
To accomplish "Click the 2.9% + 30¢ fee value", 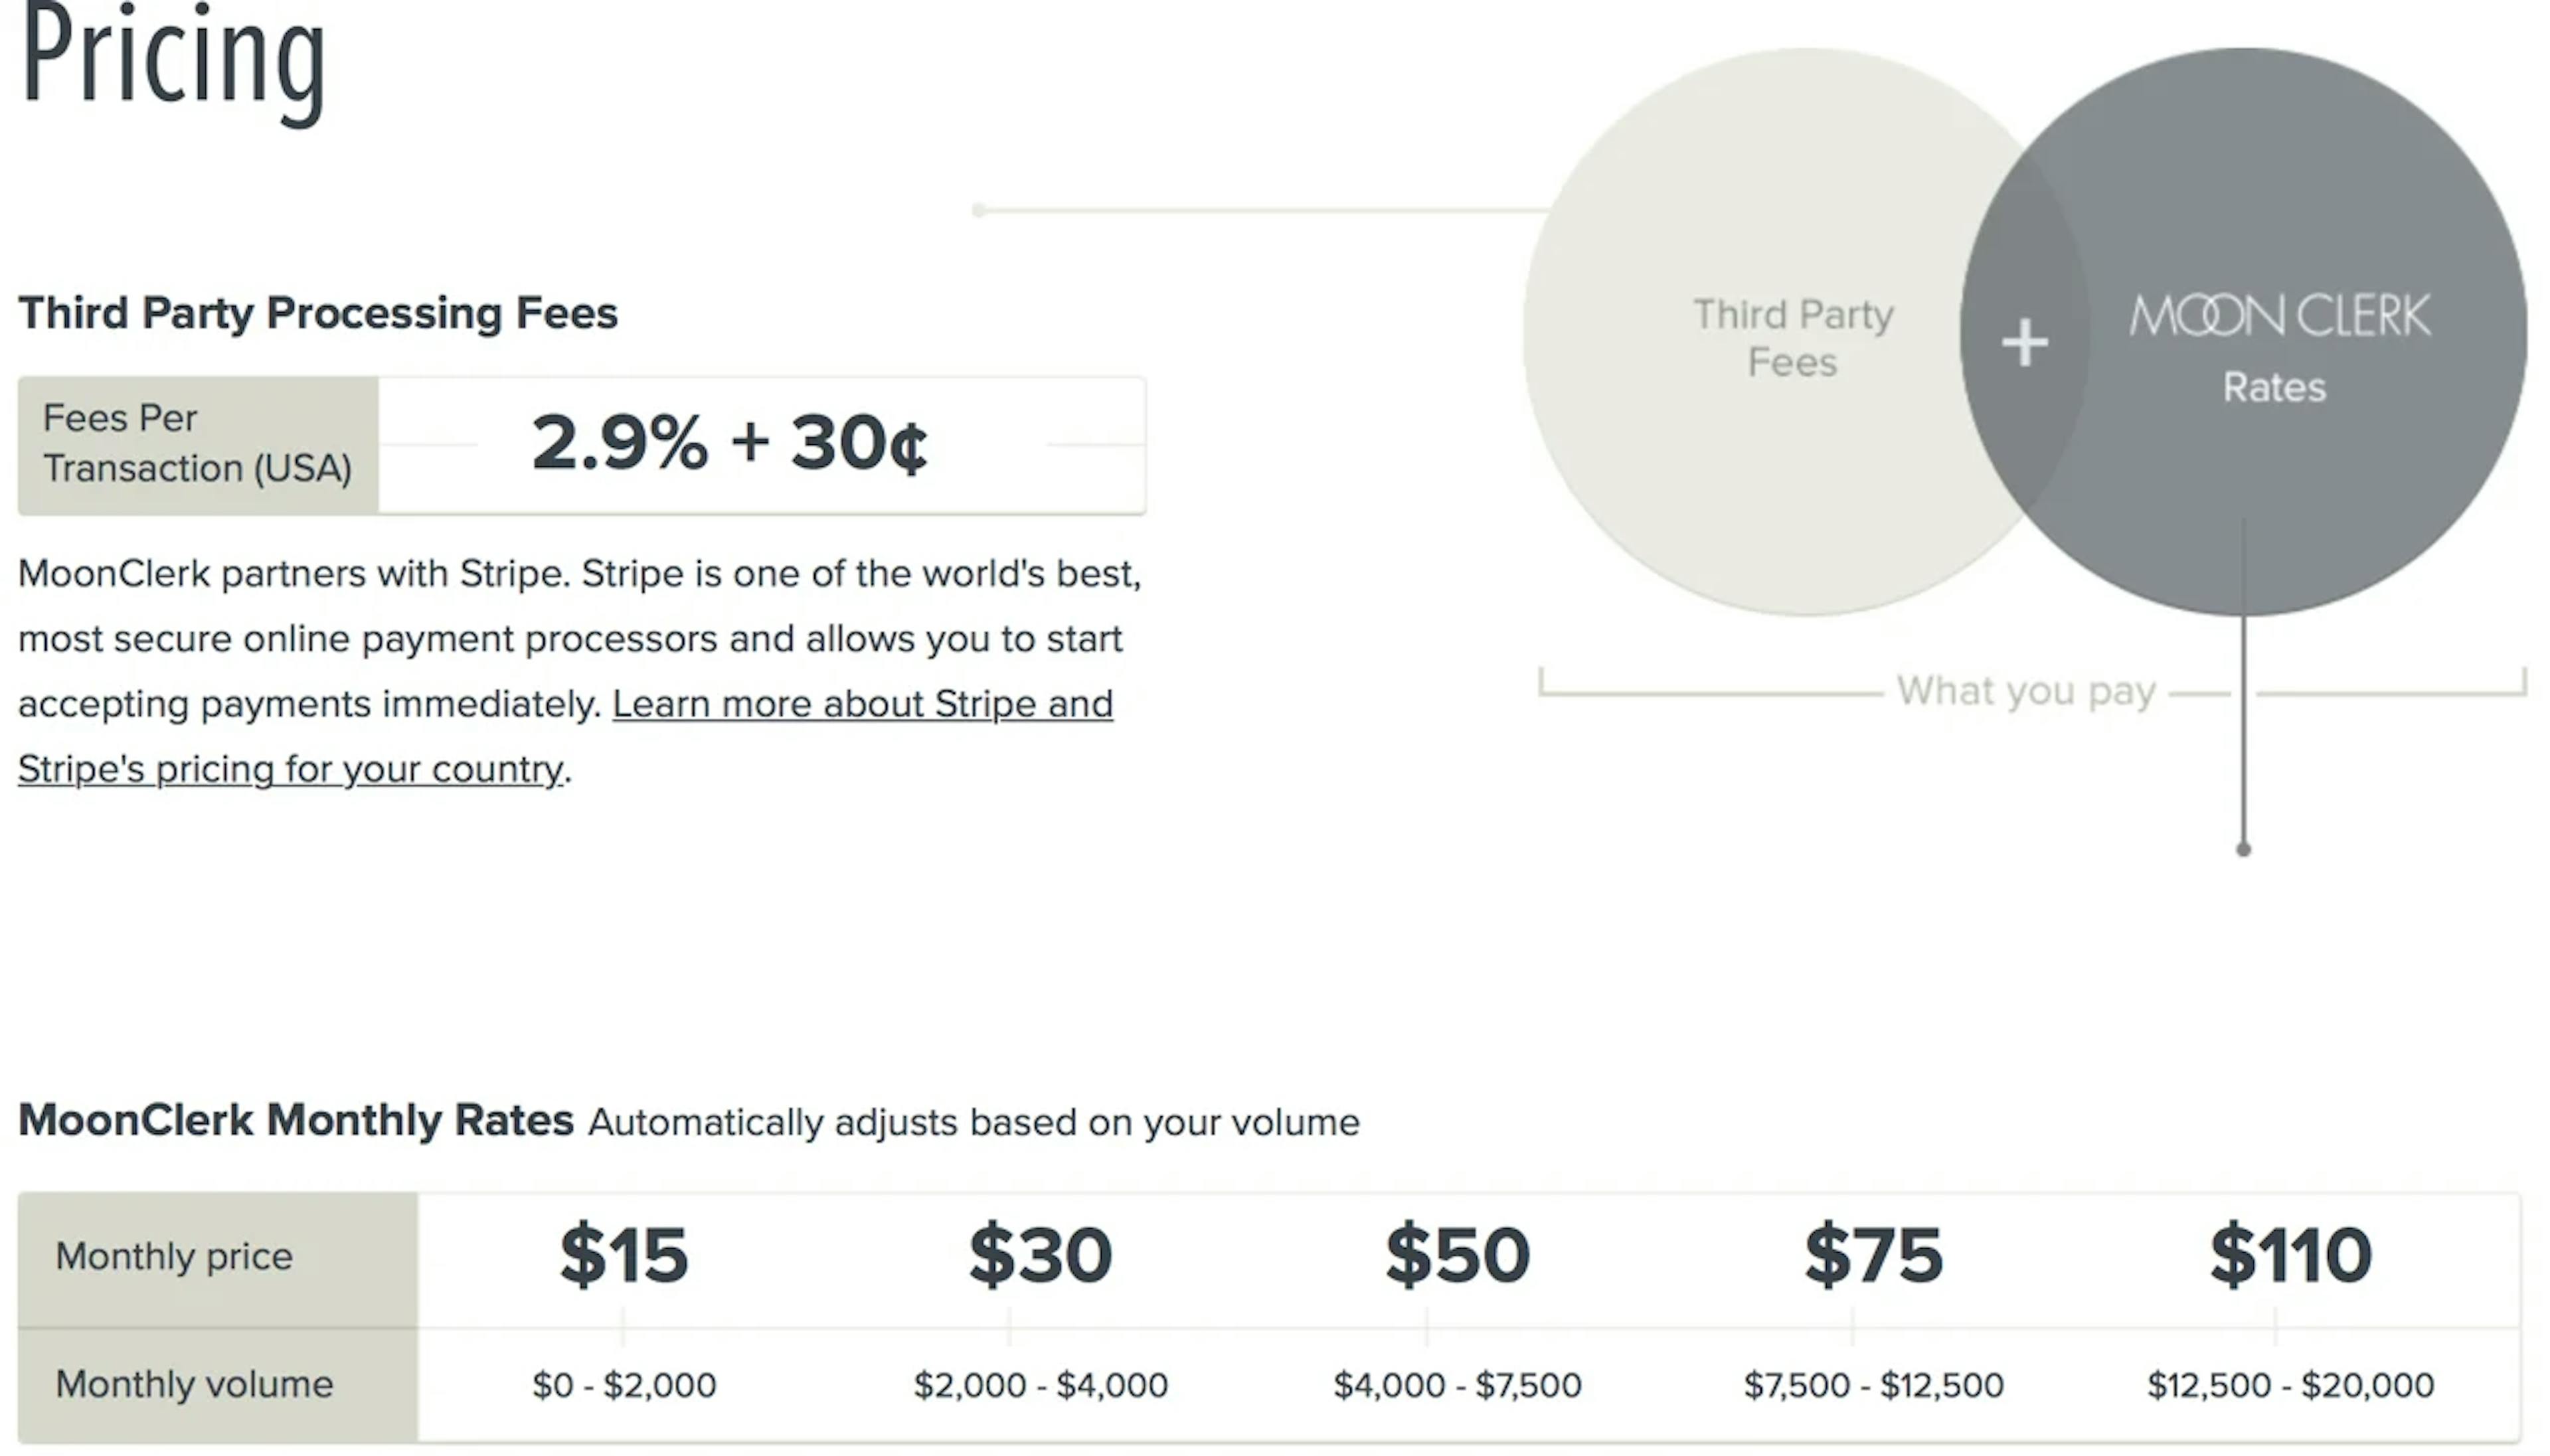I will 729,443.
